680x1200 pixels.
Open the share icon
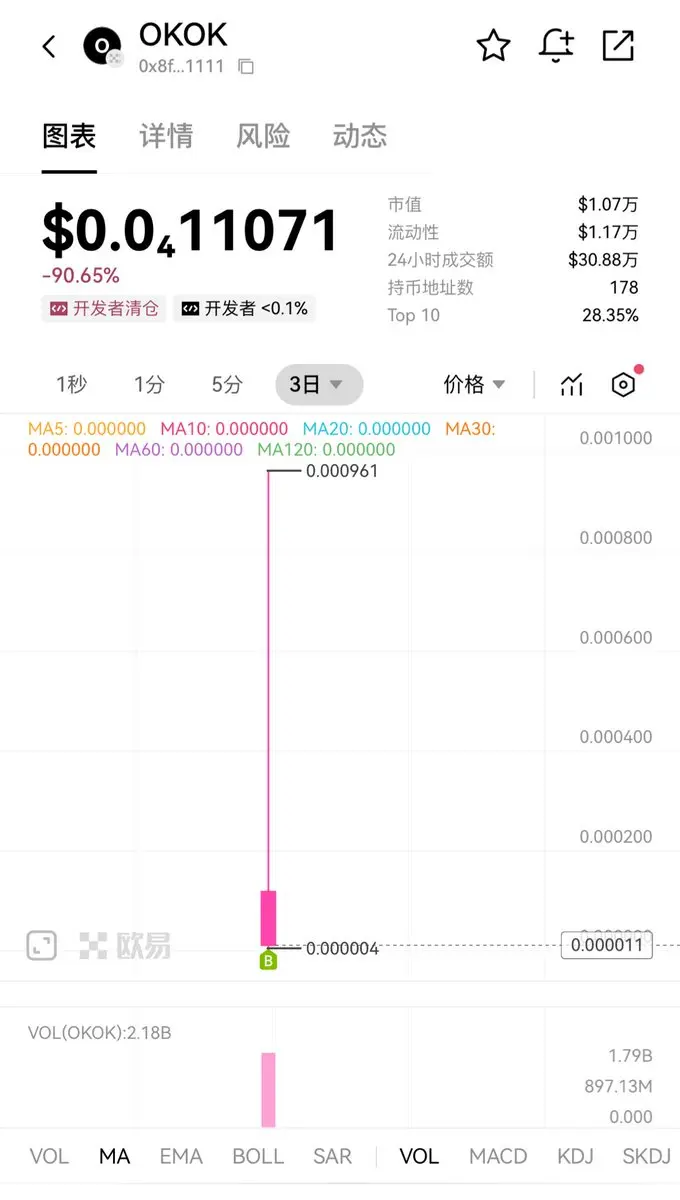pyautogui.click(x=618, y=46)
